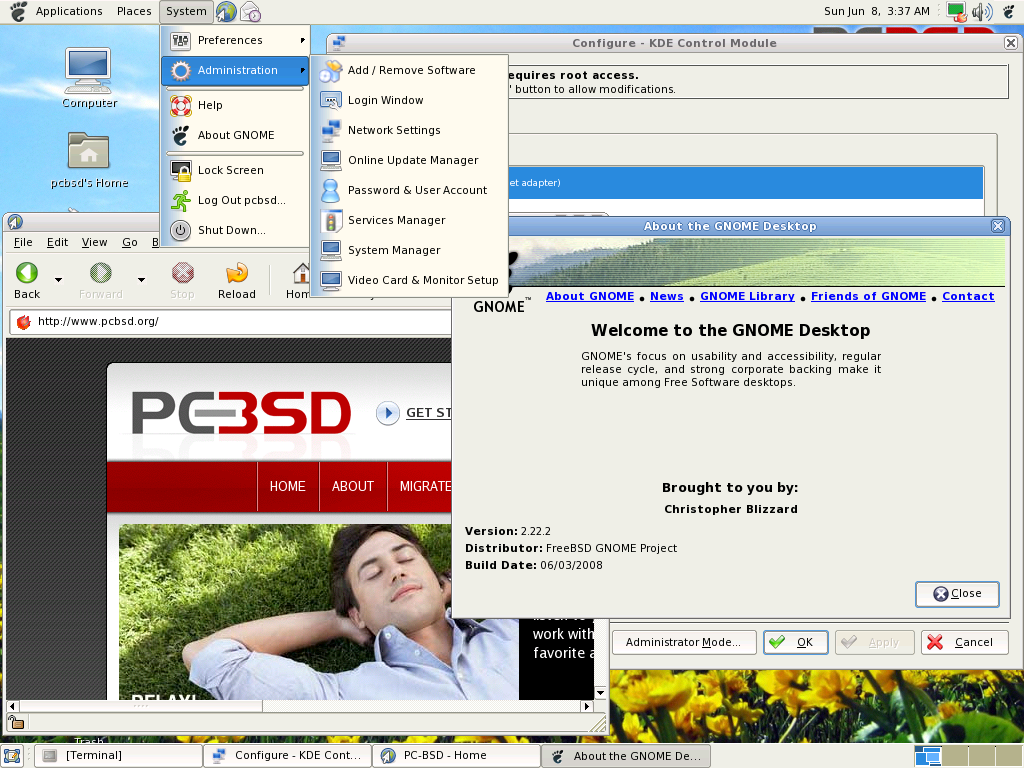Expand the Preferences submenu

click(235, 40)
